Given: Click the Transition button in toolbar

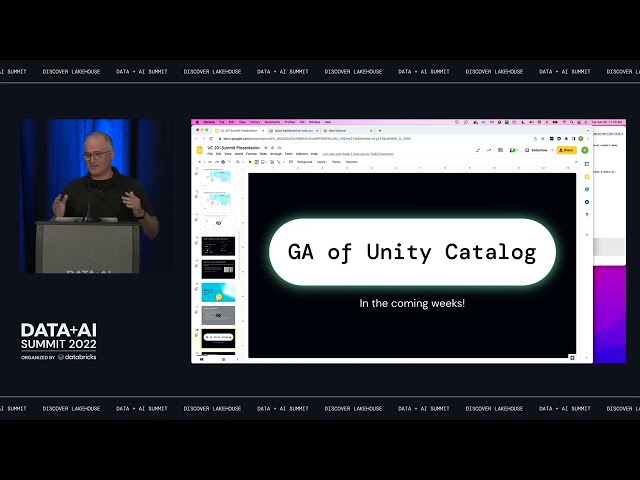Looking at the screenshot, I should coord(351,162).
